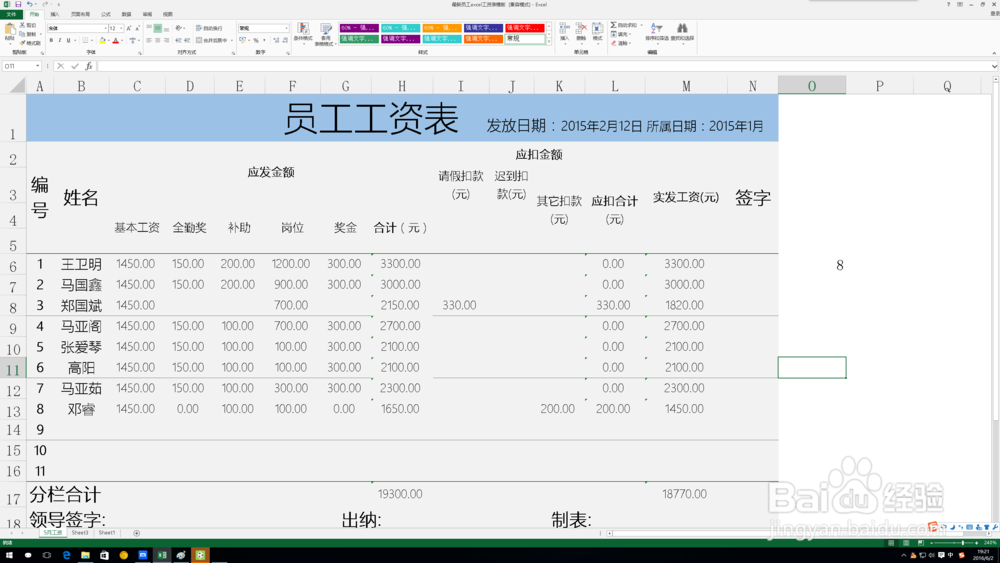Open the font name dropdown

pos(105,28)
